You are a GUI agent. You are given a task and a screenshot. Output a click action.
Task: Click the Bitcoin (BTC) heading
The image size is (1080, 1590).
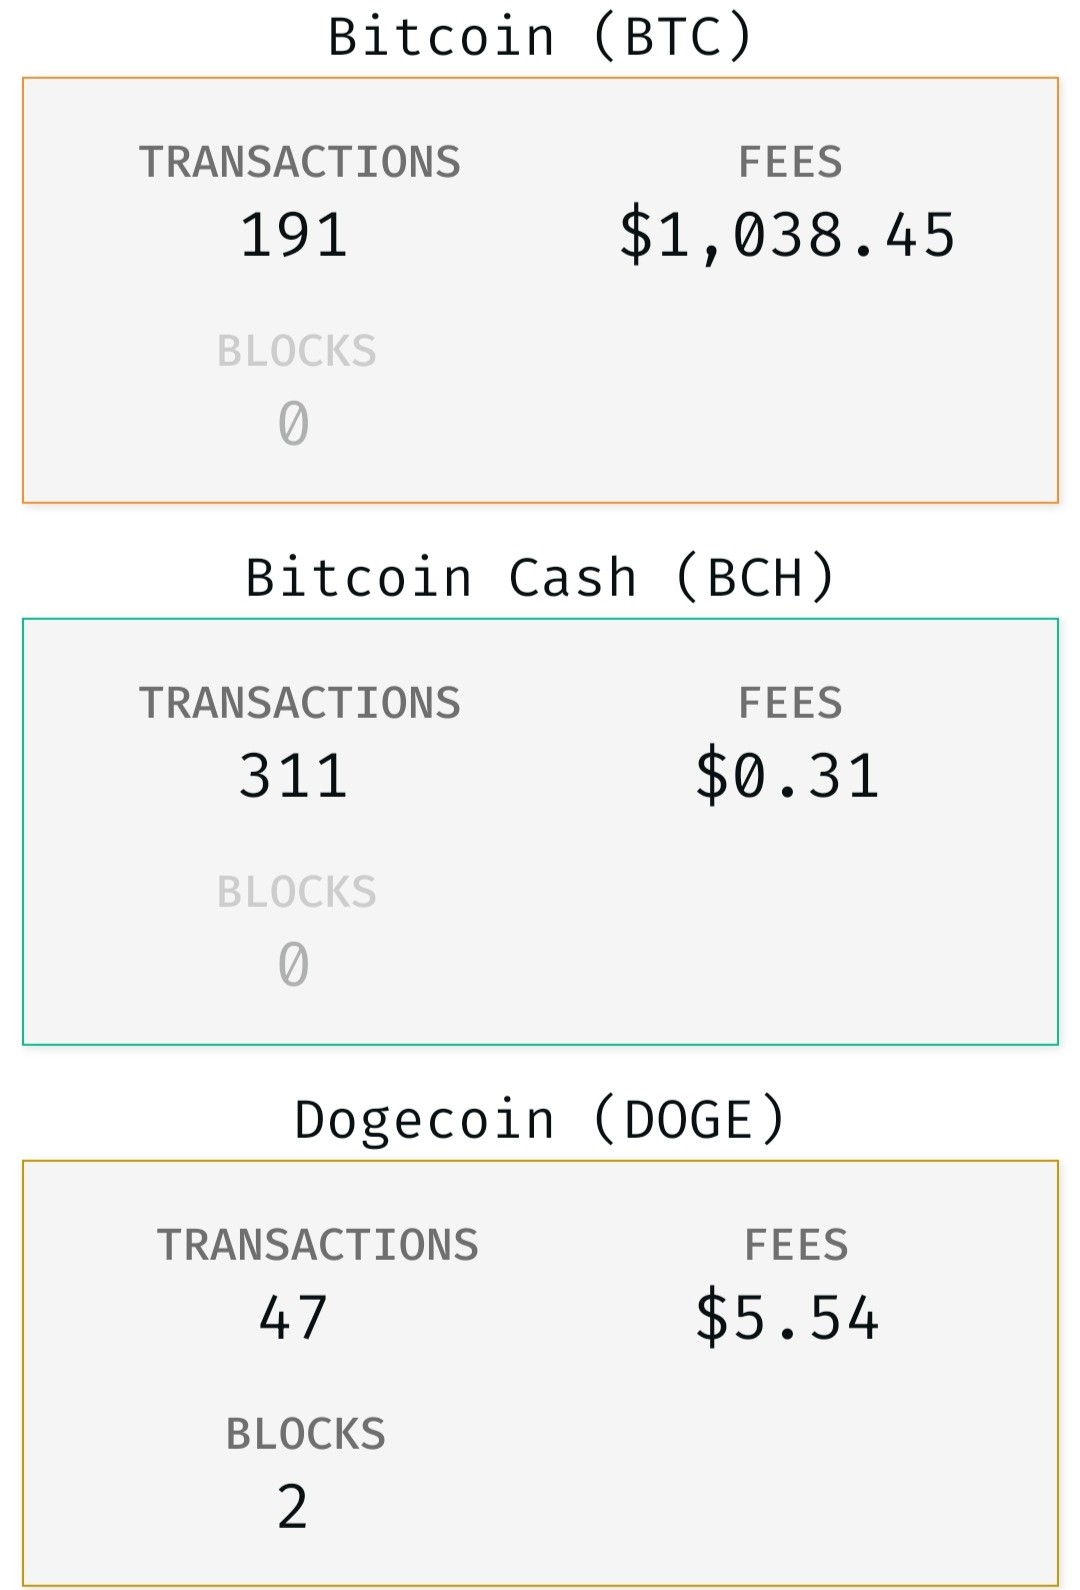[x=540, y=38]
